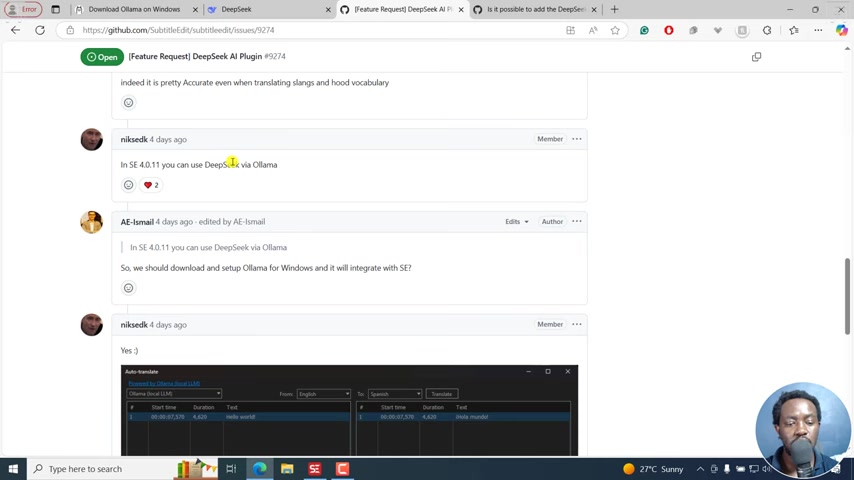This screenshot has width=854, height=480.
Task: Show hidden system tray icons
Action: [x=700, y=469]
